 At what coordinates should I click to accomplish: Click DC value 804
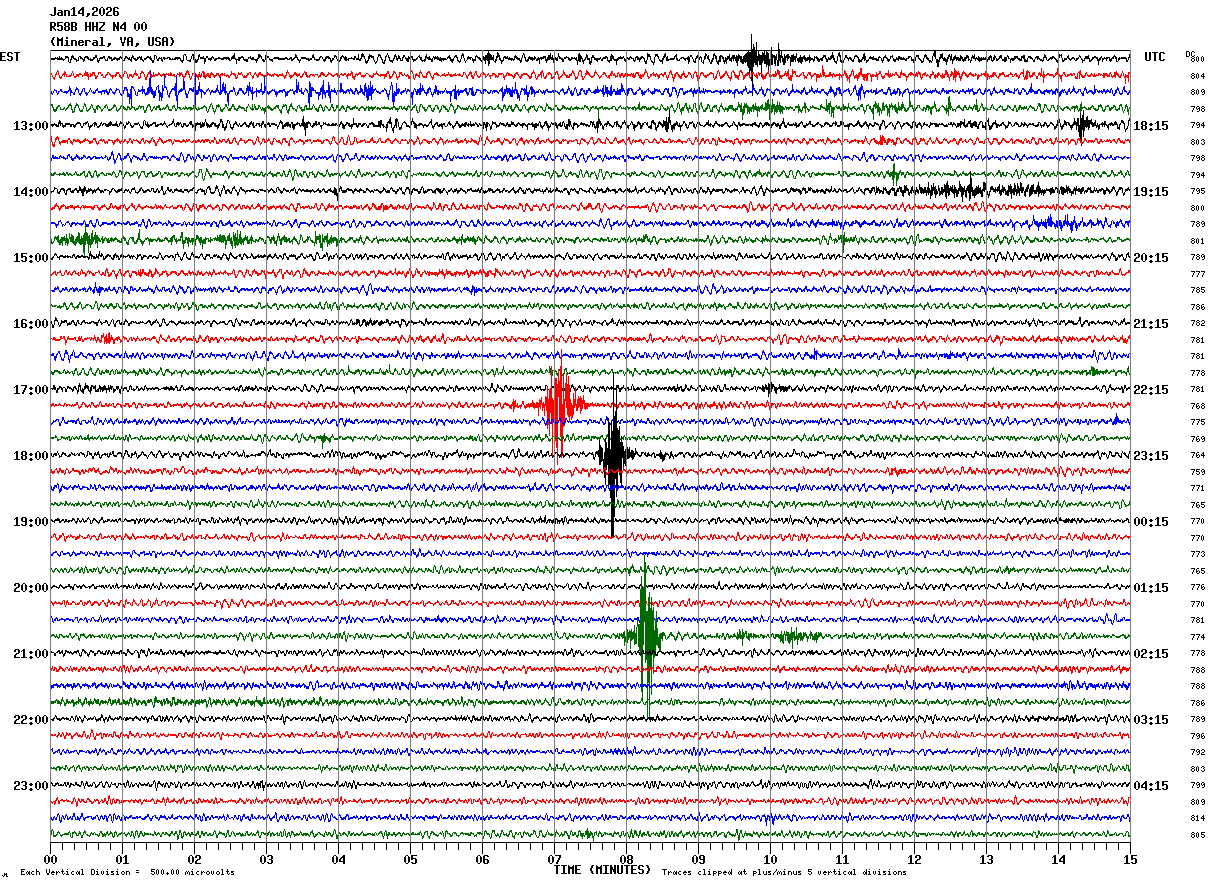1197,76
